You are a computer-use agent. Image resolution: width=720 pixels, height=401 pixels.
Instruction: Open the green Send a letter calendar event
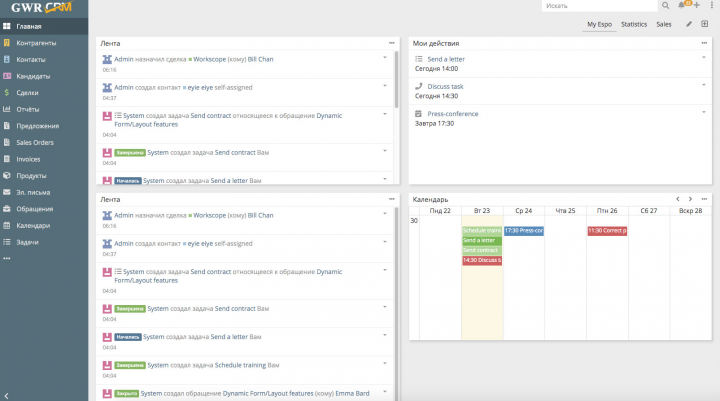[482, 241]
